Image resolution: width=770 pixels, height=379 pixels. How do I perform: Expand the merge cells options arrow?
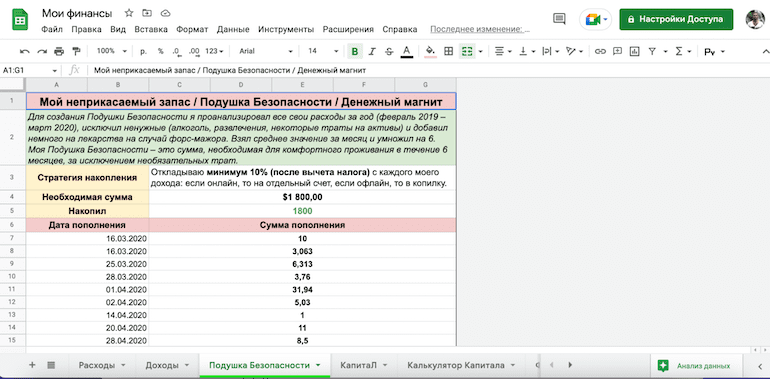click(480, 51)
